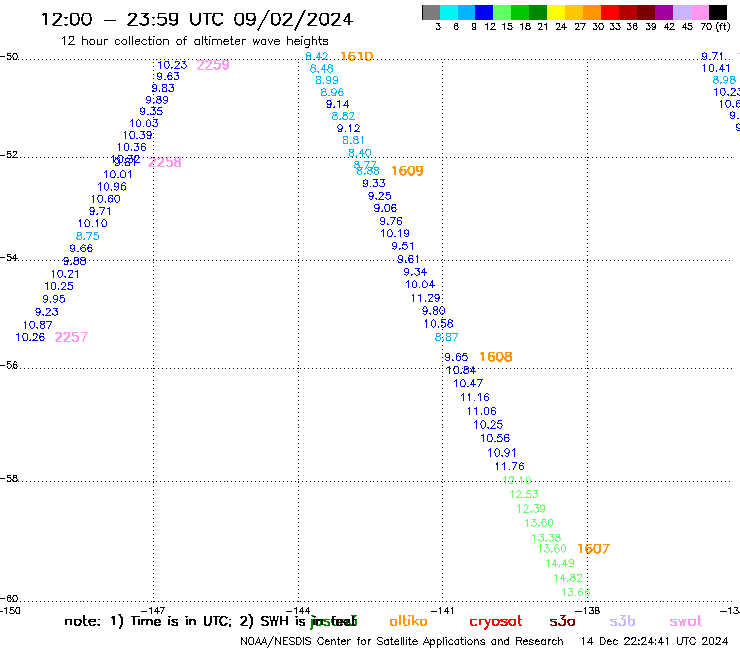Click the value 10.04 on the middle track
This screenshot has width=740, height=650.
pyautogui.click(x=420, y=284)
